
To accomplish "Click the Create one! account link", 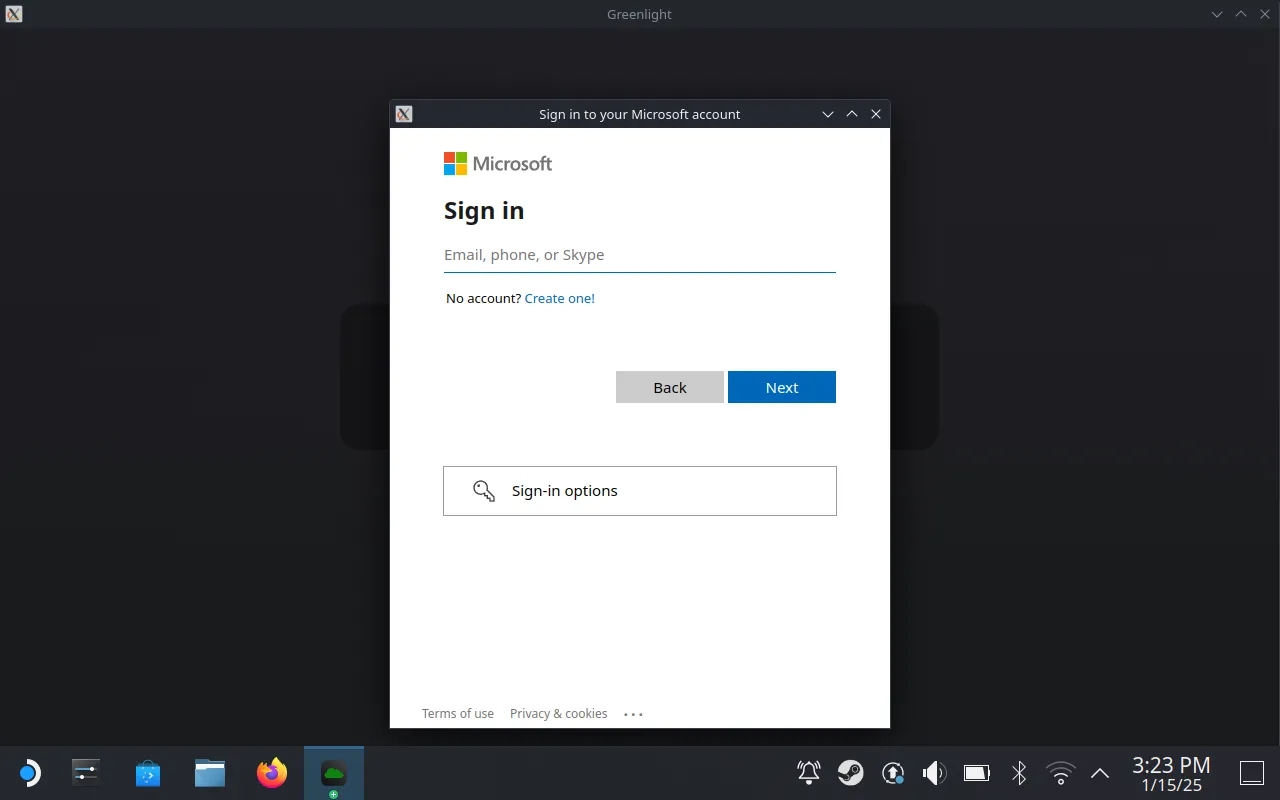I will click(x=559, y=298).
